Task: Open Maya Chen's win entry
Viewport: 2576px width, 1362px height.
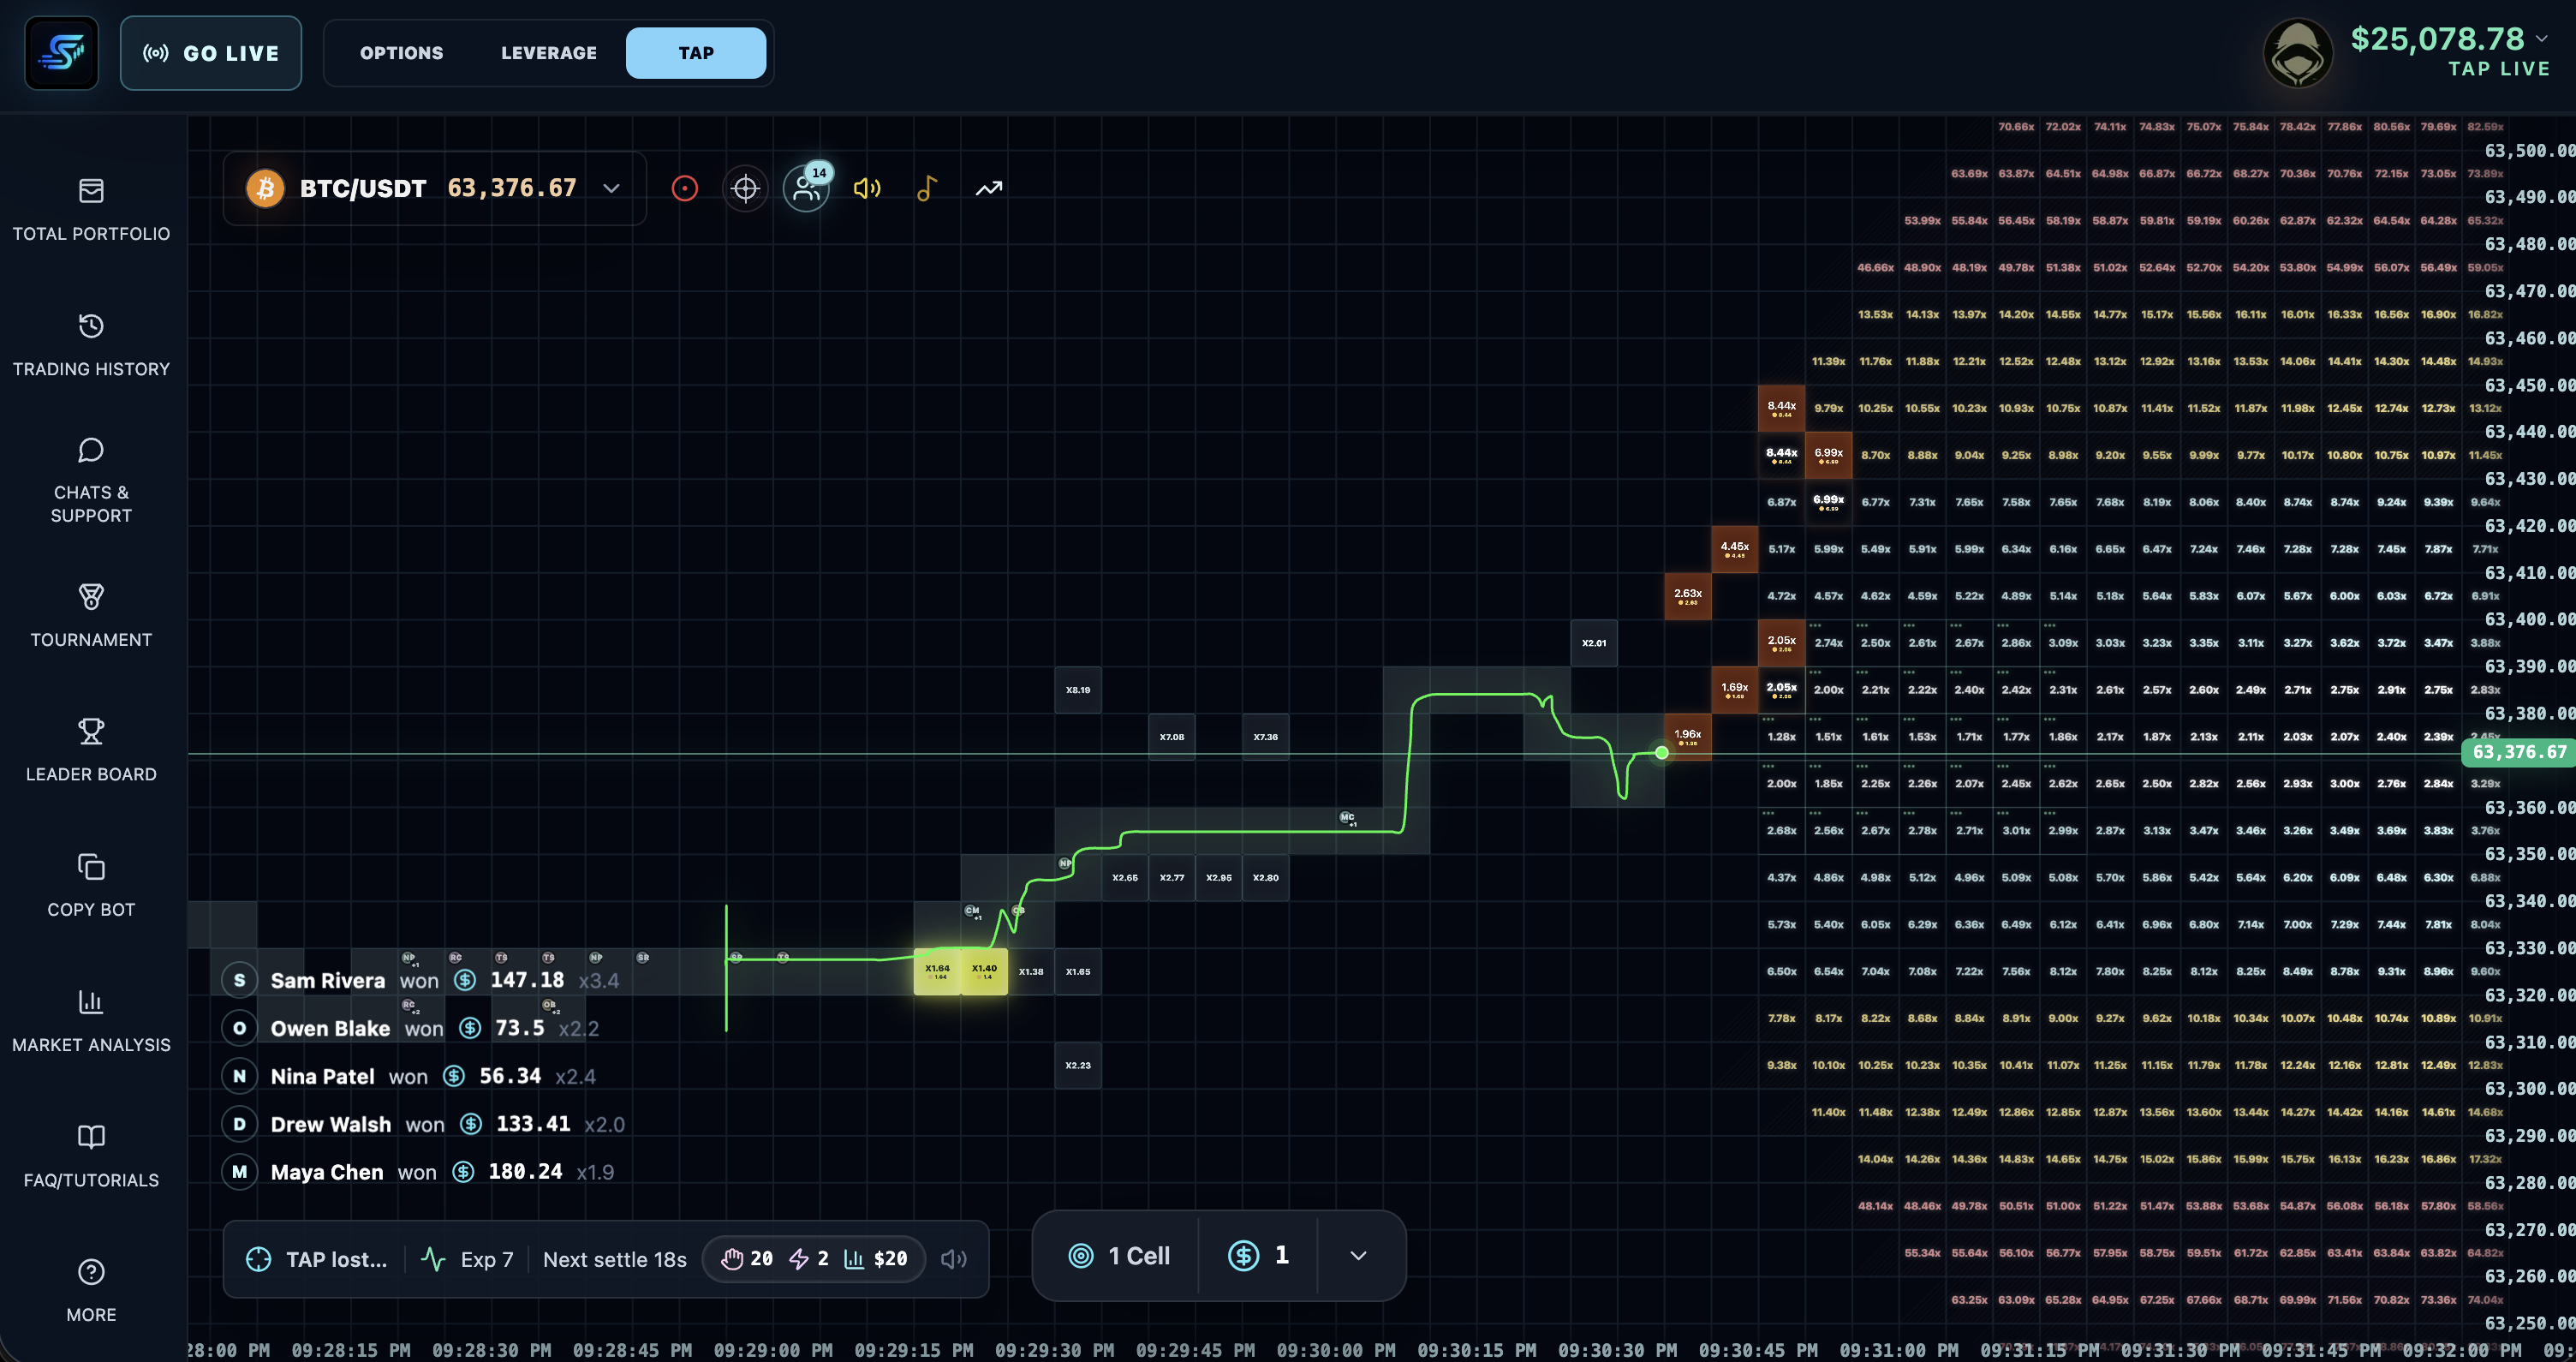Action: point(419,1172)
